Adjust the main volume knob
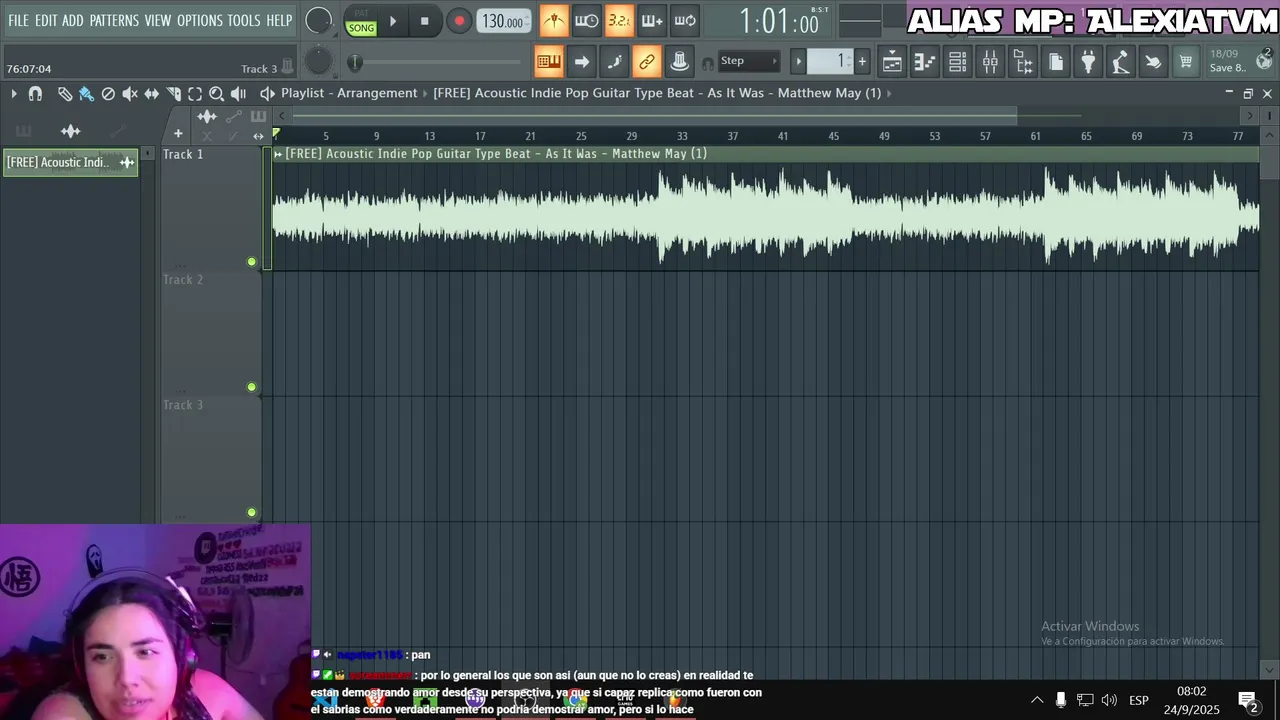The height and width of the screenshot is (720, 1280). pos(318,20)
